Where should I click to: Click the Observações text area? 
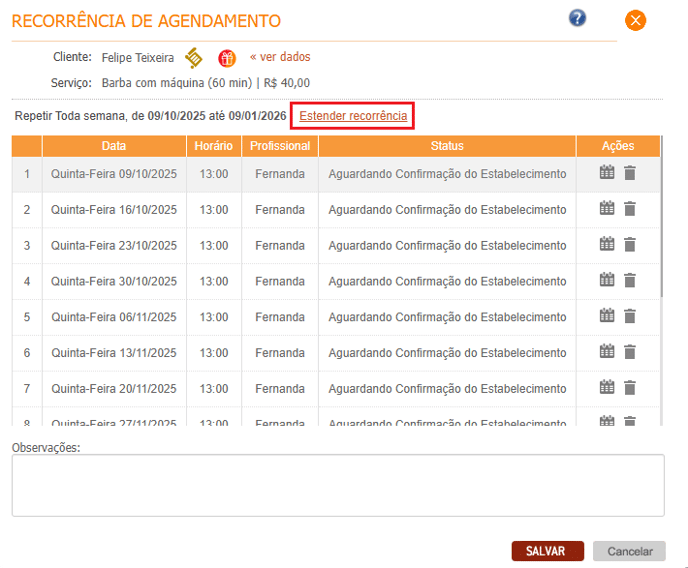338,485
